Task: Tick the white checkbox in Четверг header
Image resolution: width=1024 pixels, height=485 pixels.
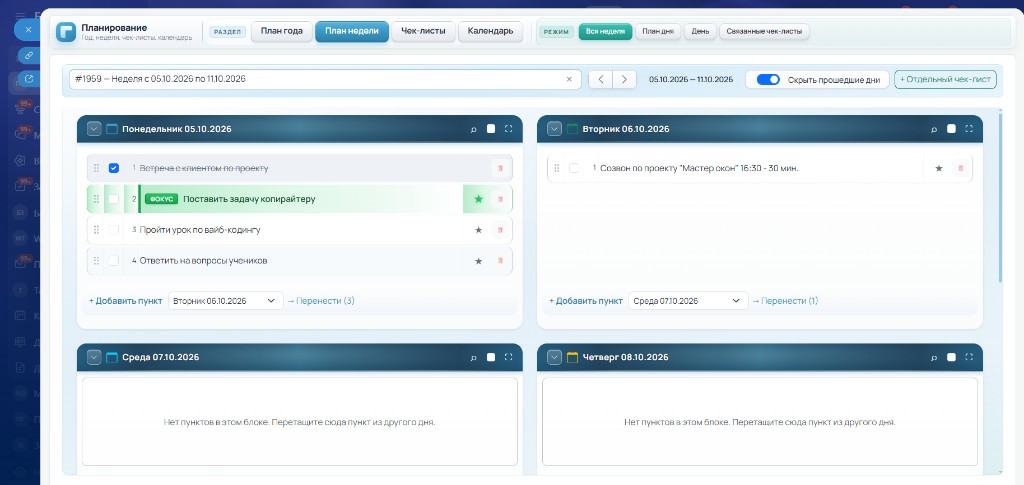Action: [952, 357]
